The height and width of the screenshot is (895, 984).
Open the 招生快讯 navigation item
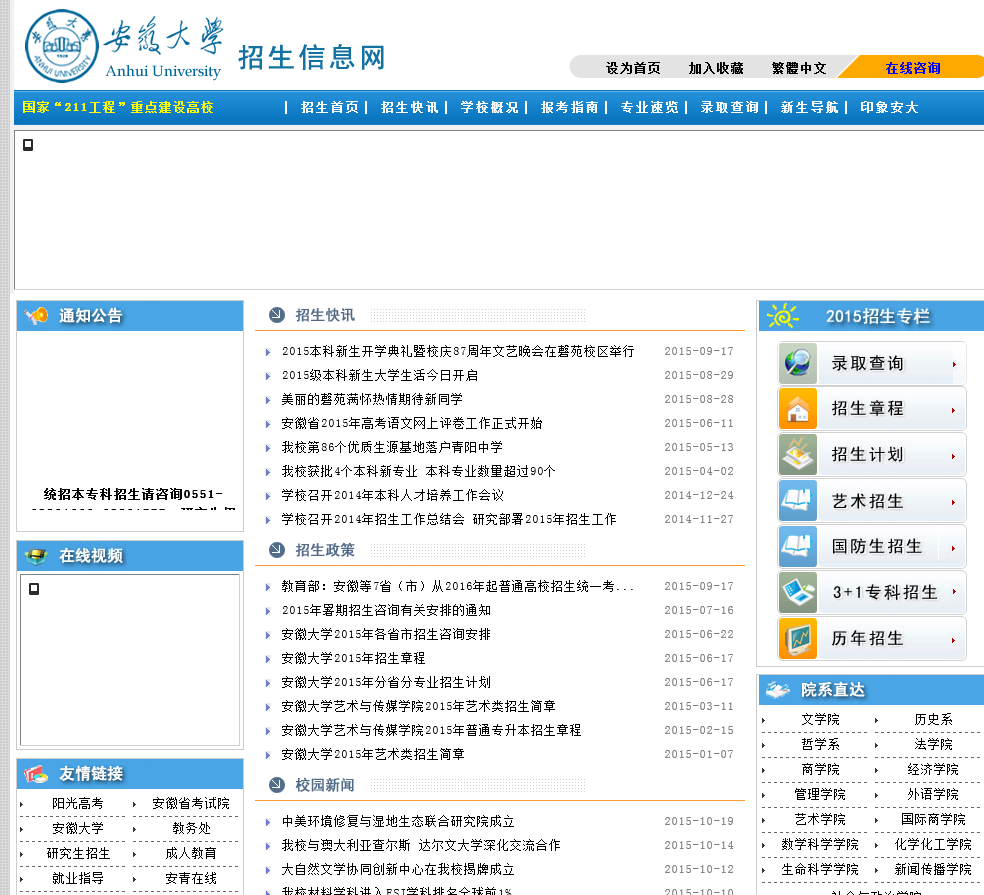click(410, 107)
